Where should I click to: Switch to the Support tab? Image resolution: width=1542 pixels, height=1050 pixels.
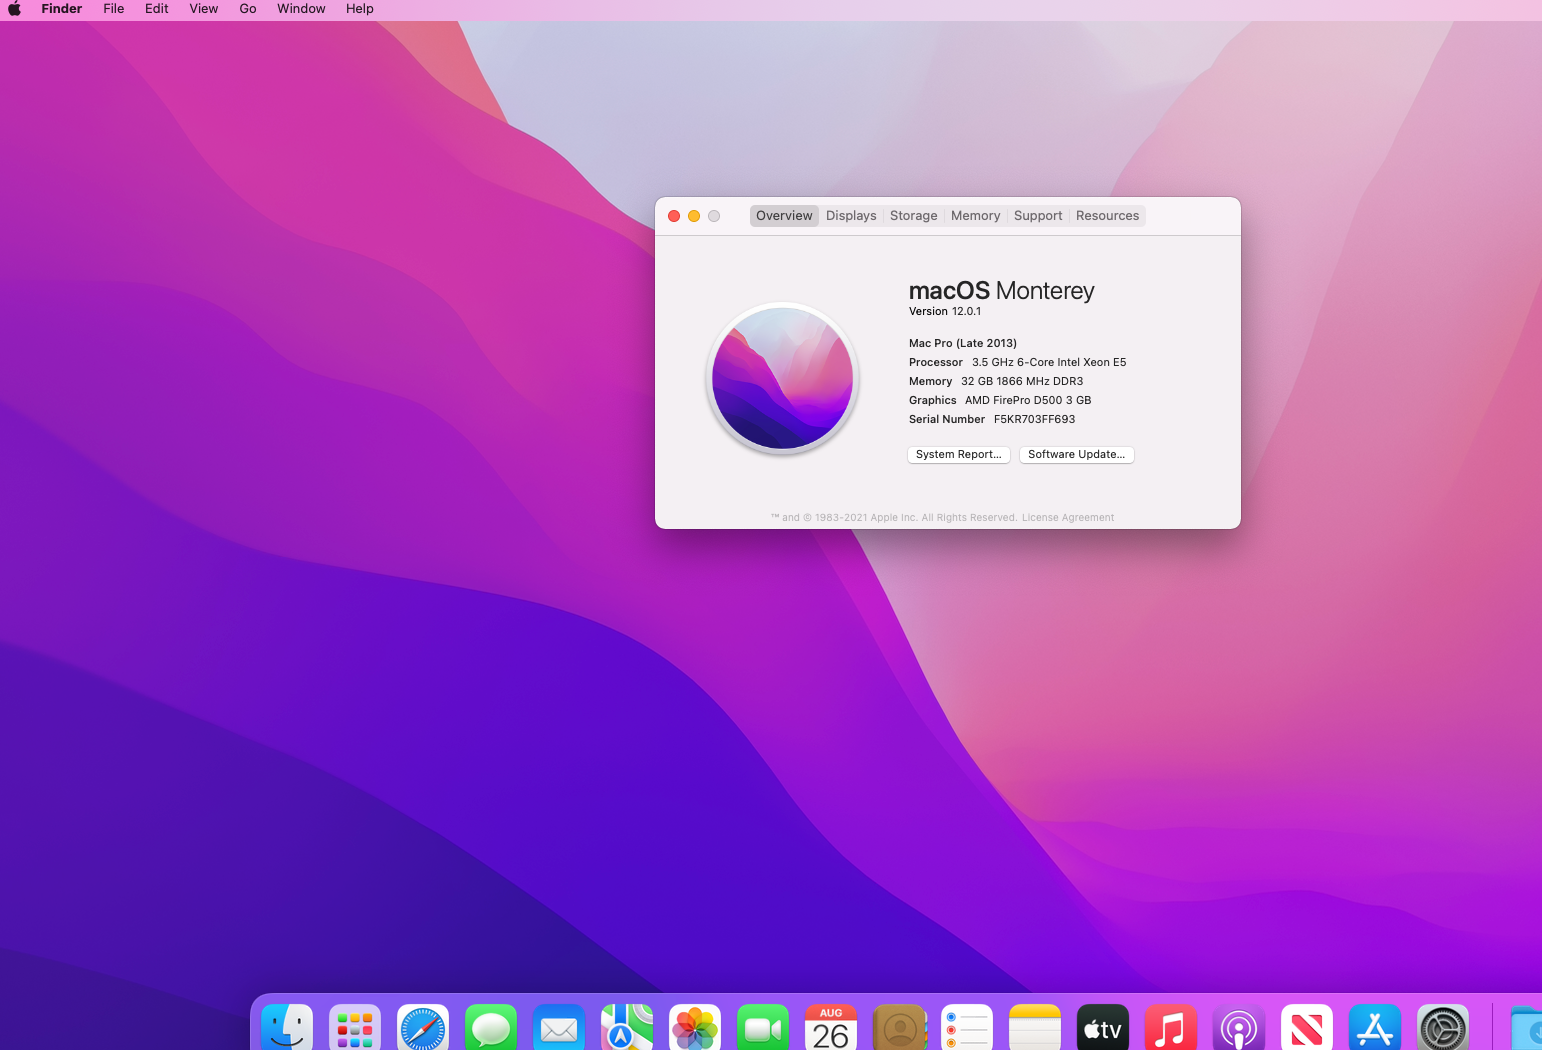pos(1038,216)
